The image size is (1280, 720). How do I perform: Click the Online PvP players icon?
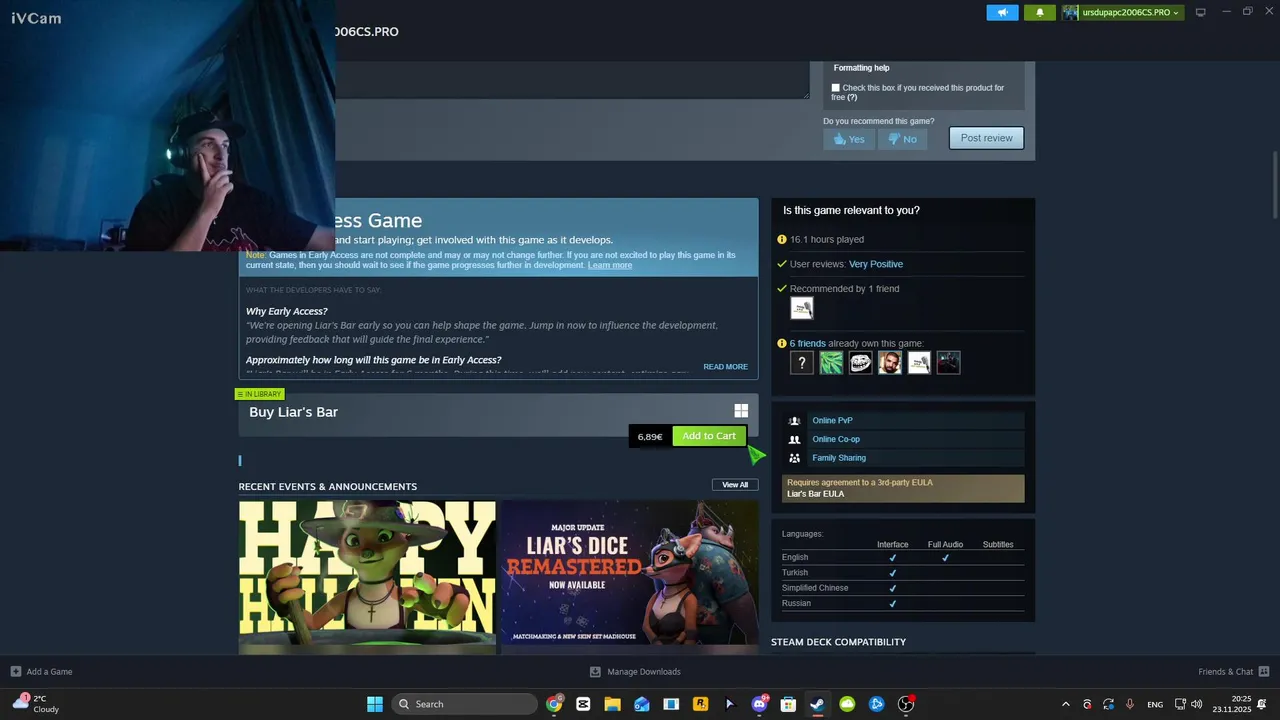[x=794, y=421]
